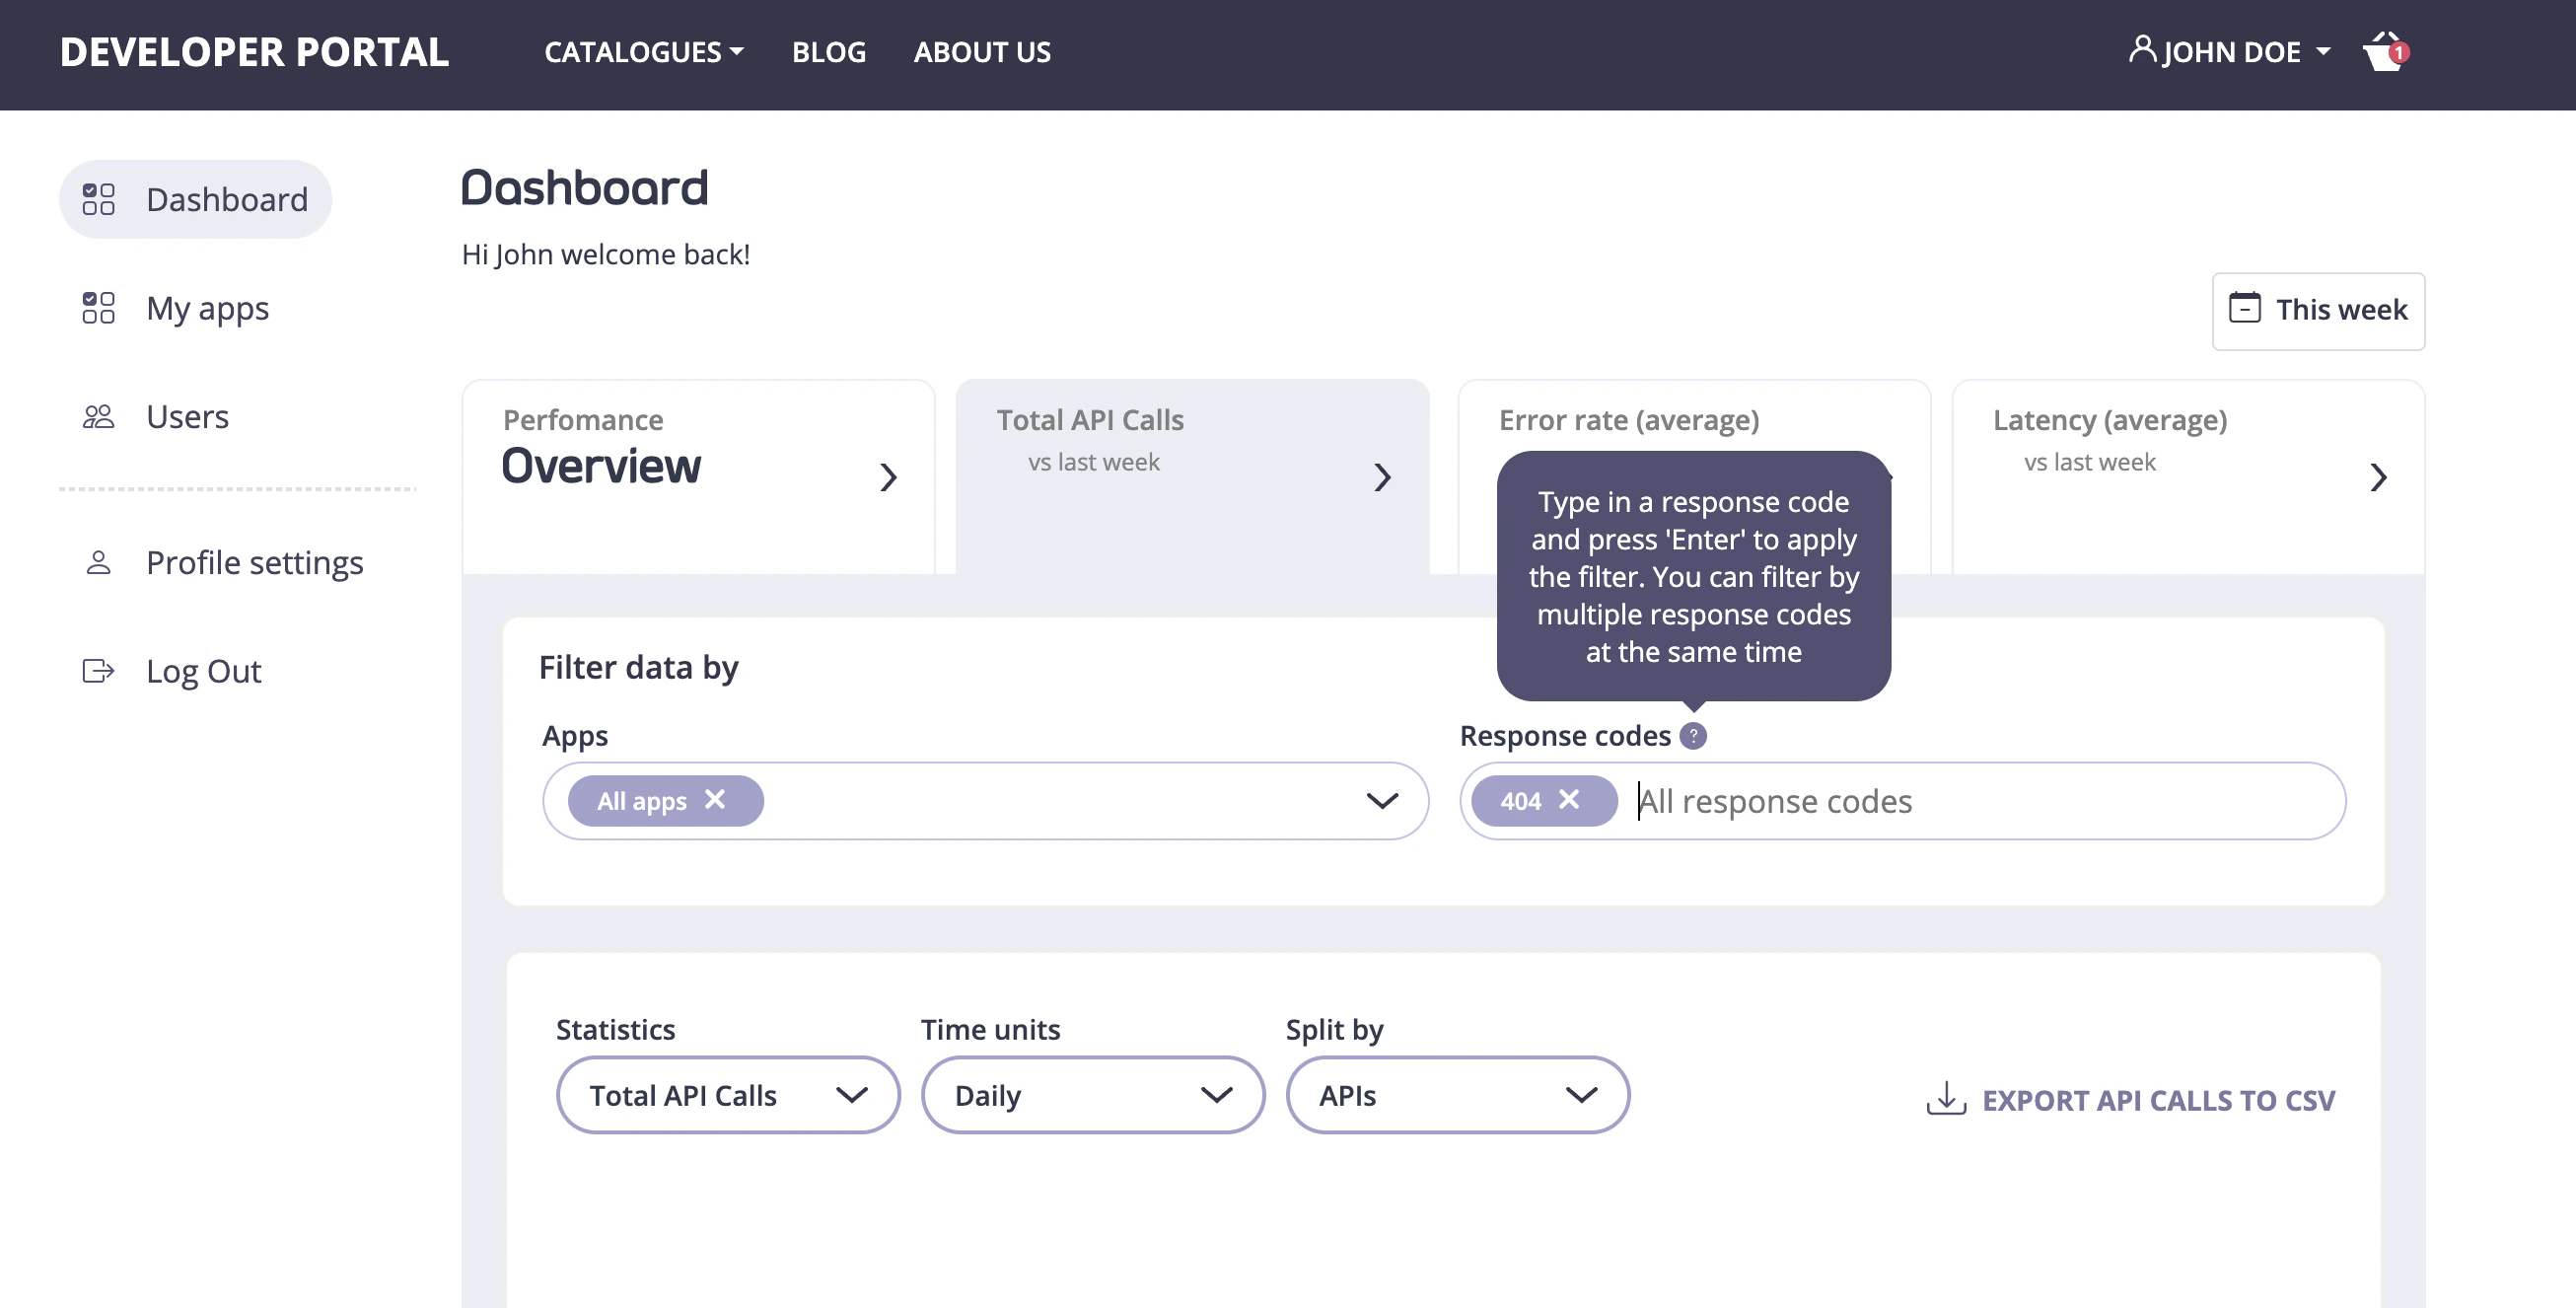Click the calendar icon on the This week button
This screenshot has width=2576, height=1308.
pos(2245,311)
